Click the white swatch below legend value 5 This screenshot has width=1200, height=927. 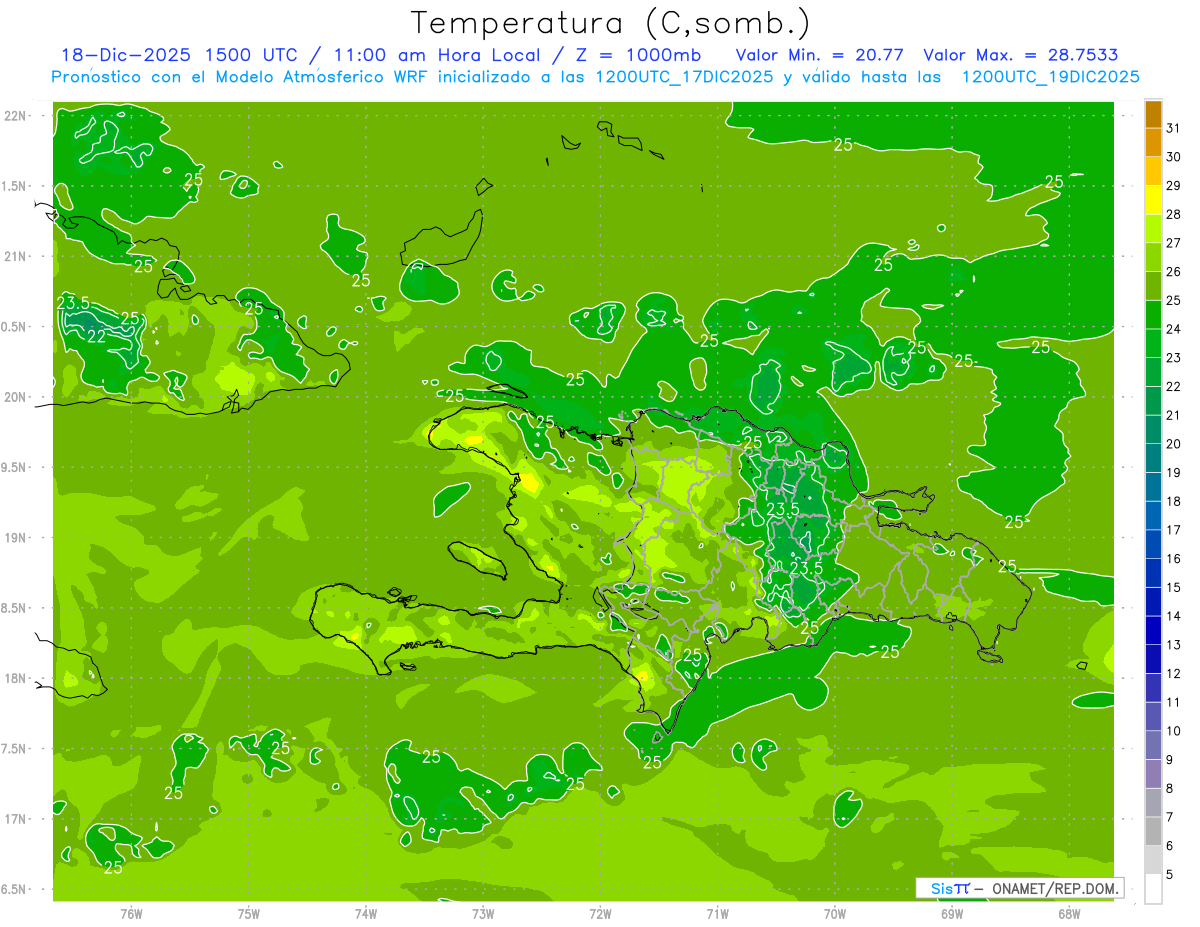[1153, 889]
